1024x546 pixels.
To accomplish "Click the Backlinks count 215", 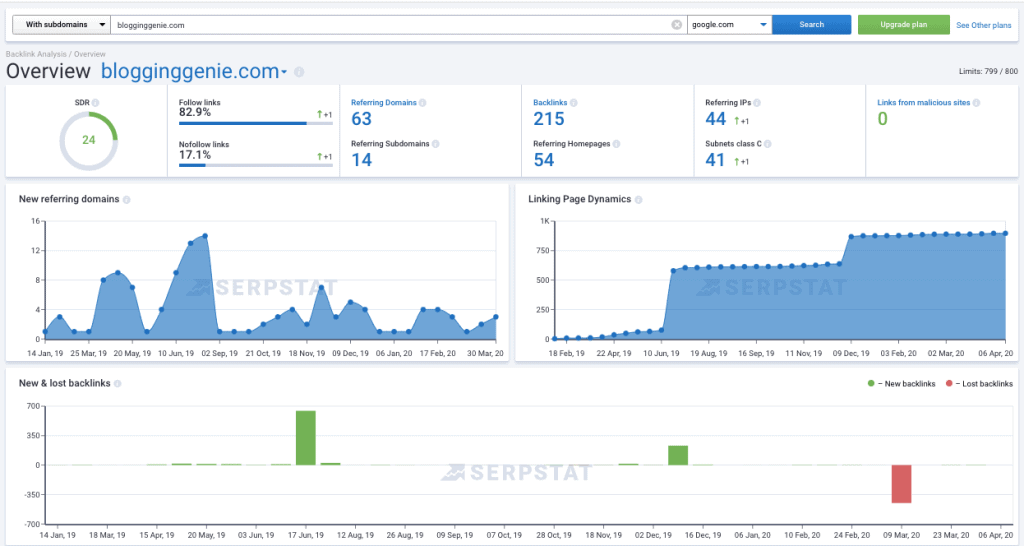I will coord(549,119).
